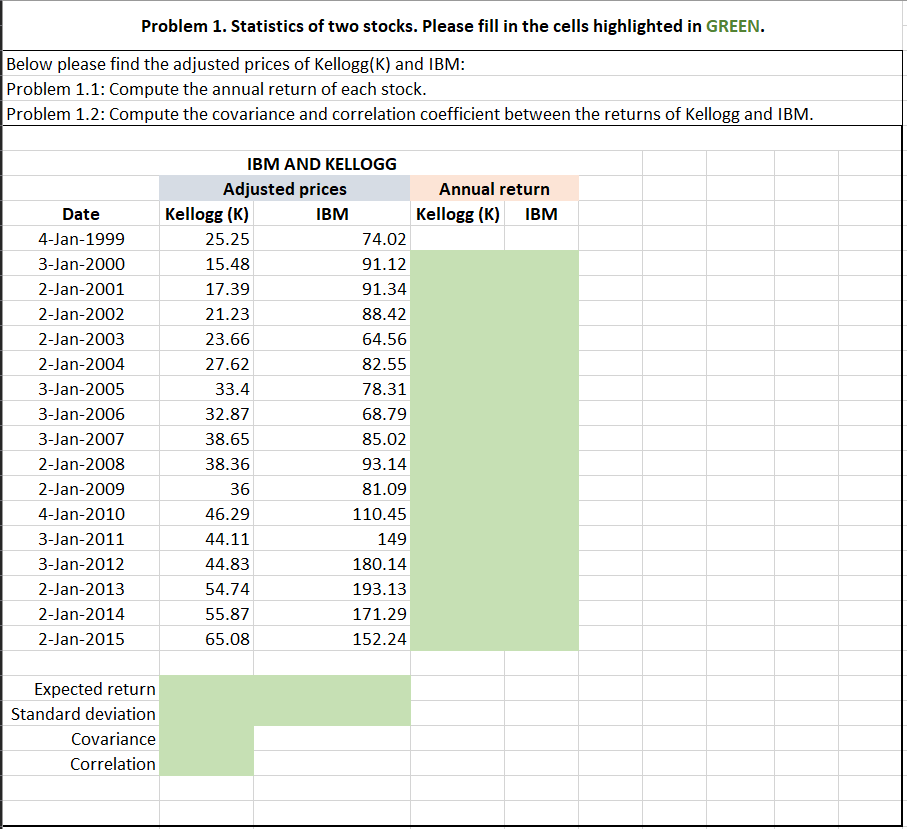Click the date cell 2-Jan-2015

click(81, 638)
